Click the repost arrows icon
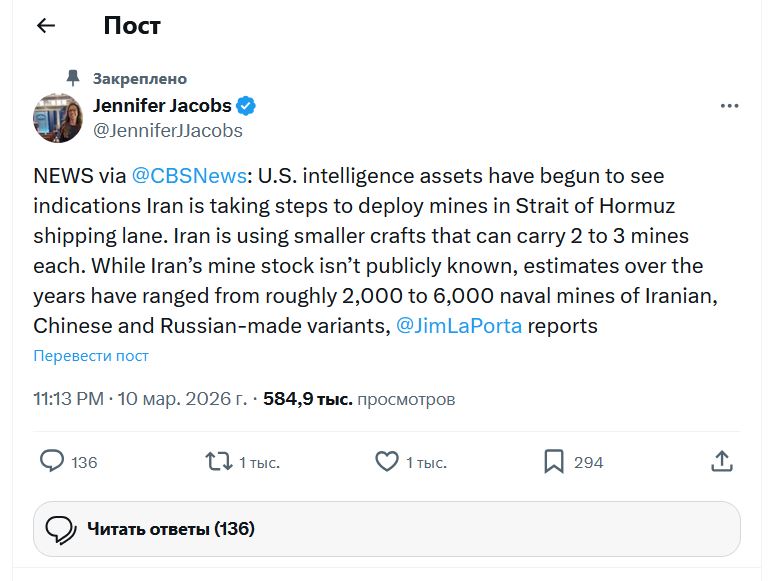The width and height of the screenshot is (773, 581). [x=217, y=461]
